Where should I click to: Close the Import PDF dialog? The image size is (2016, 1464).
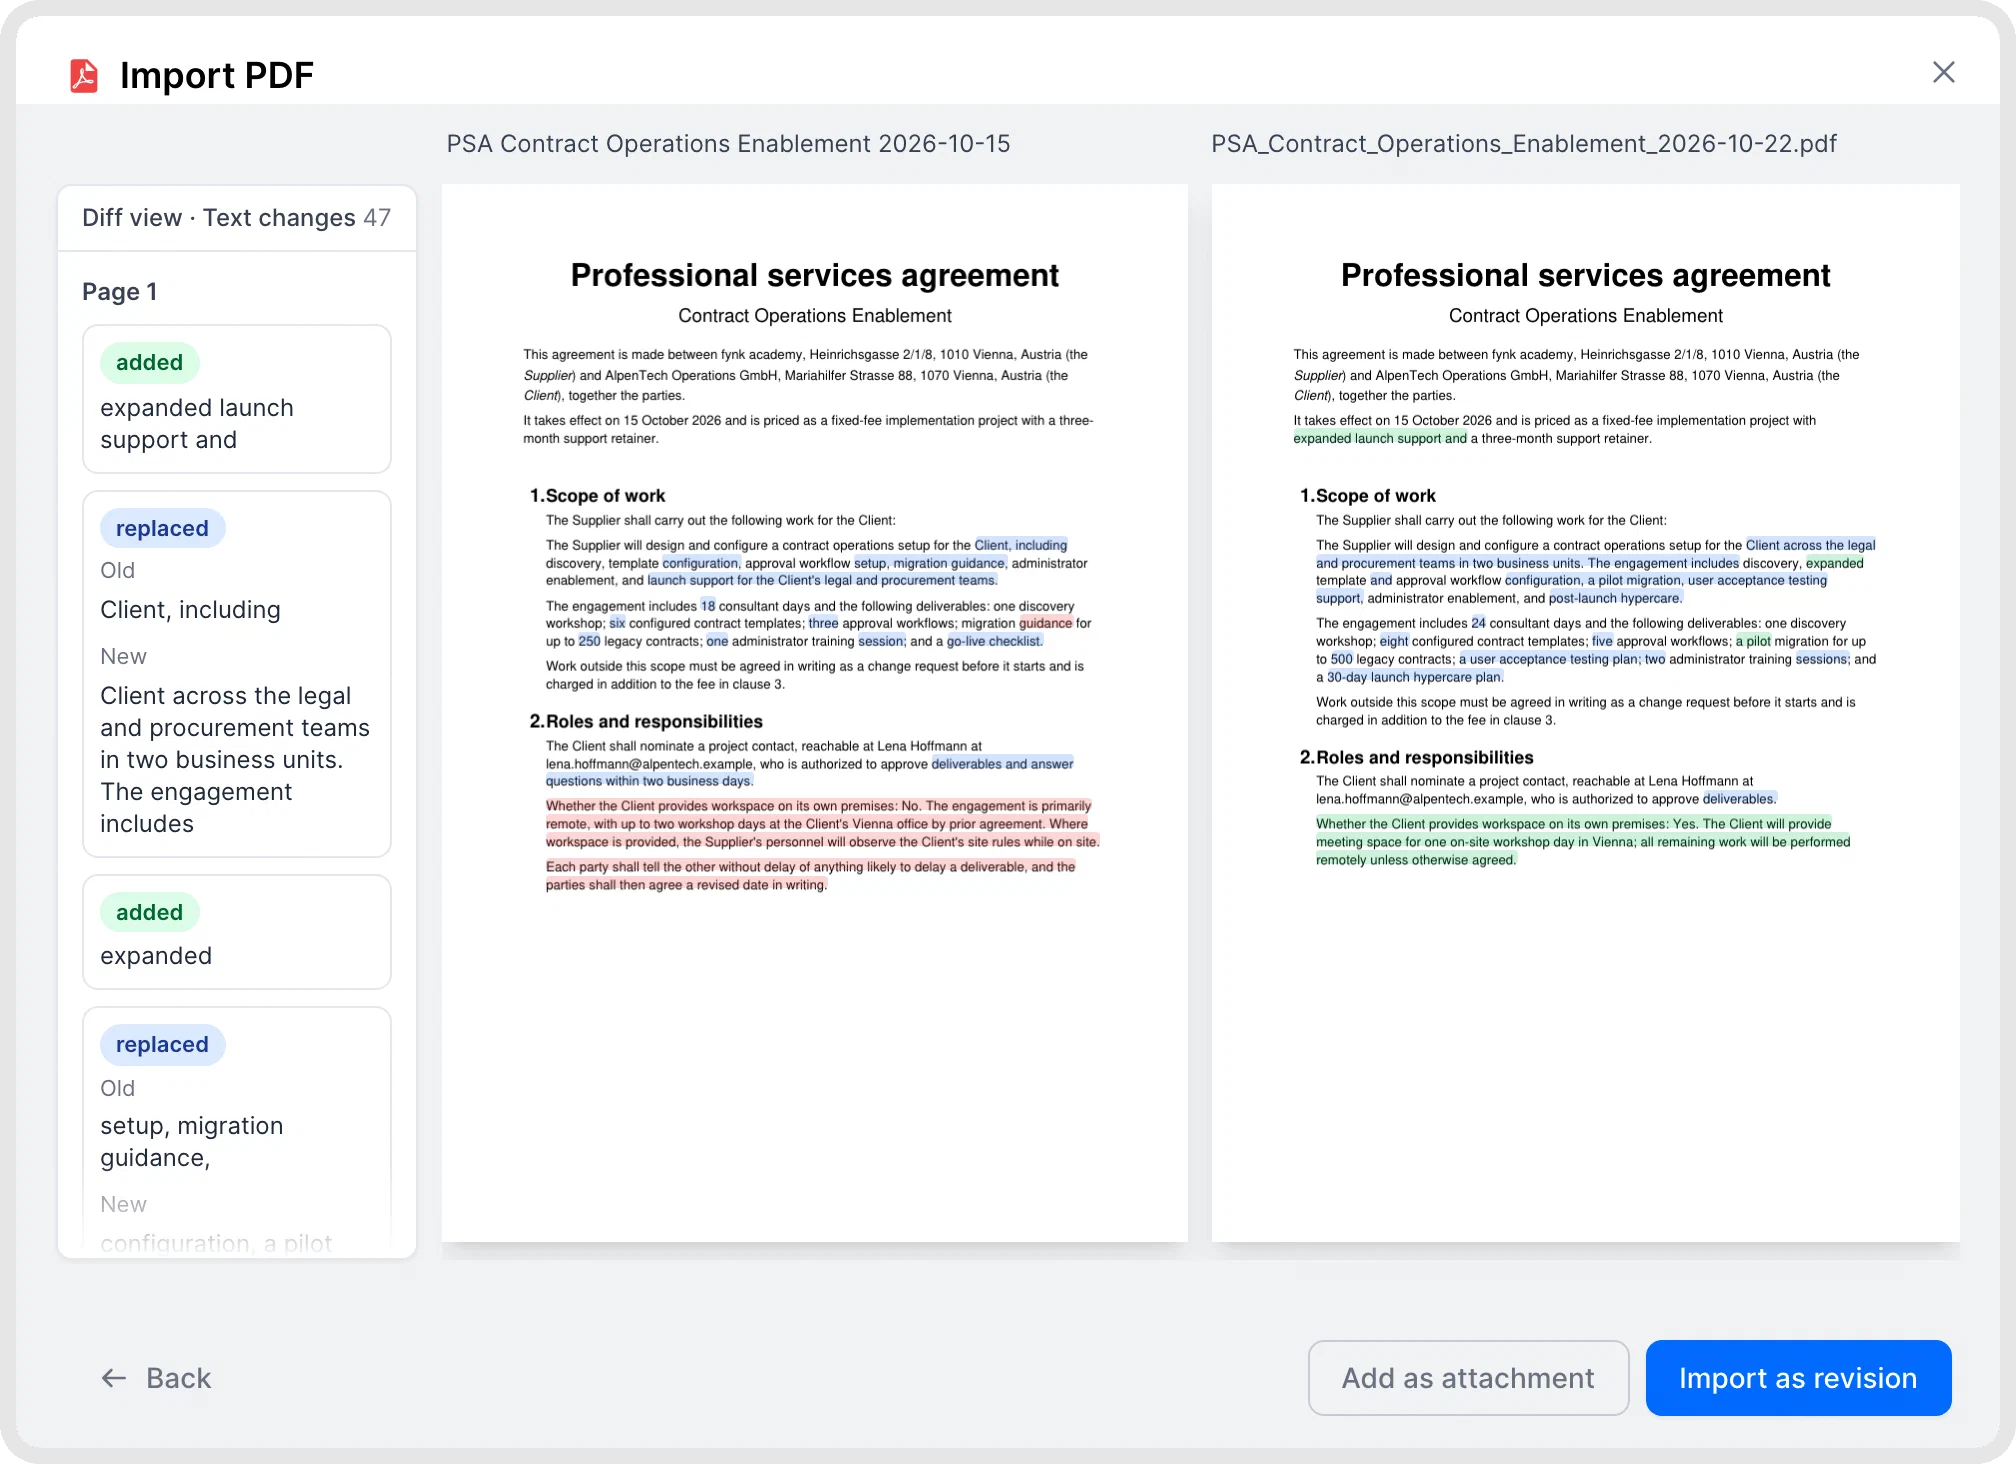coord(1943,72)
